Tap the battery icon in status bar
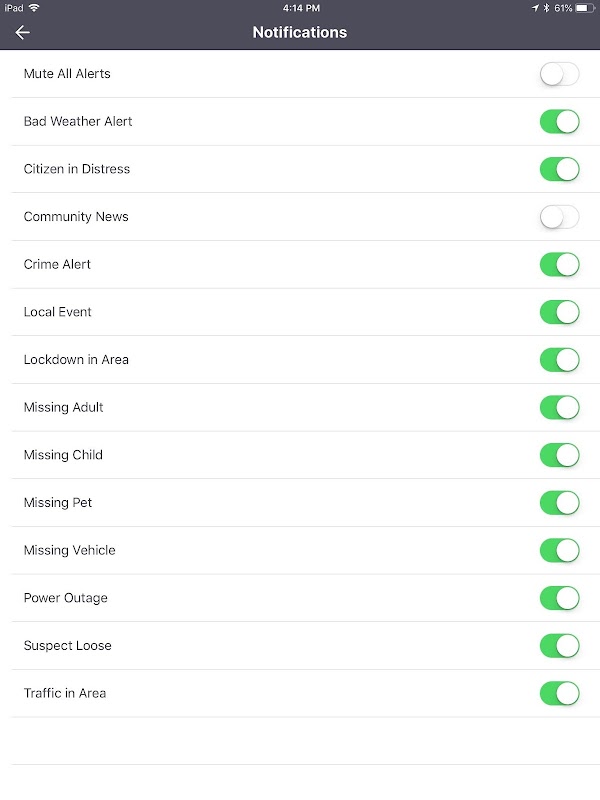This screenshot has height=800, width=600. click(x=585, y=8)
